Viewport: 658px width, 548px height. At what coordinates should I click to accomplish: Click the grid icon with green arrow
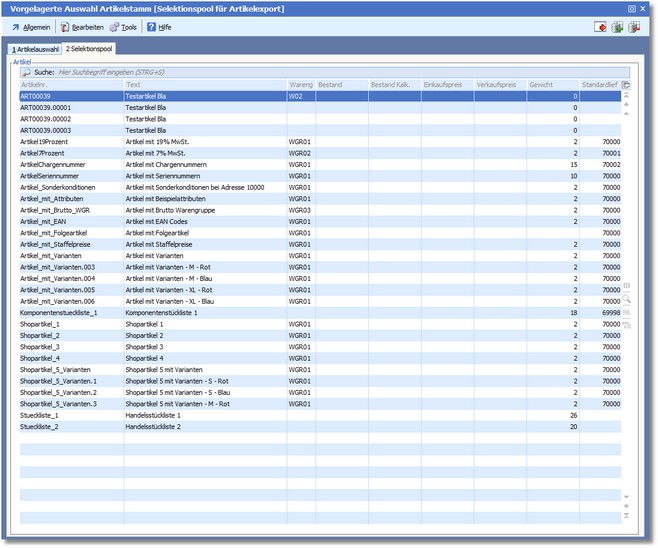[x=617, y=27]
